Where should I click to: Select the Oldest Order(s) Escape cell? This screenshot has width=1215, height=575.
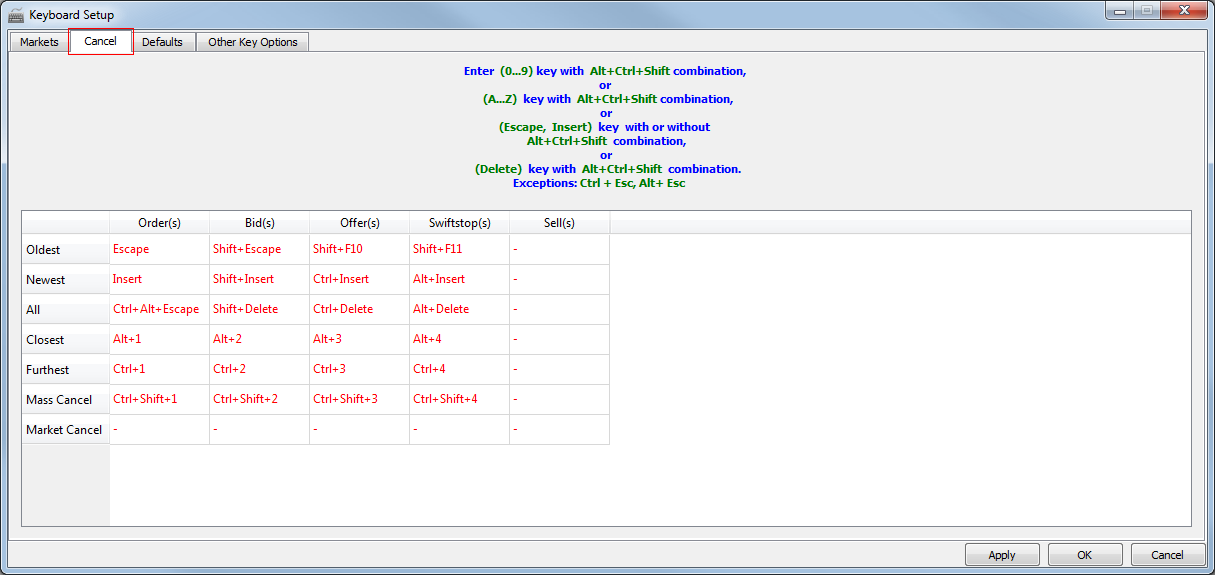159,249
